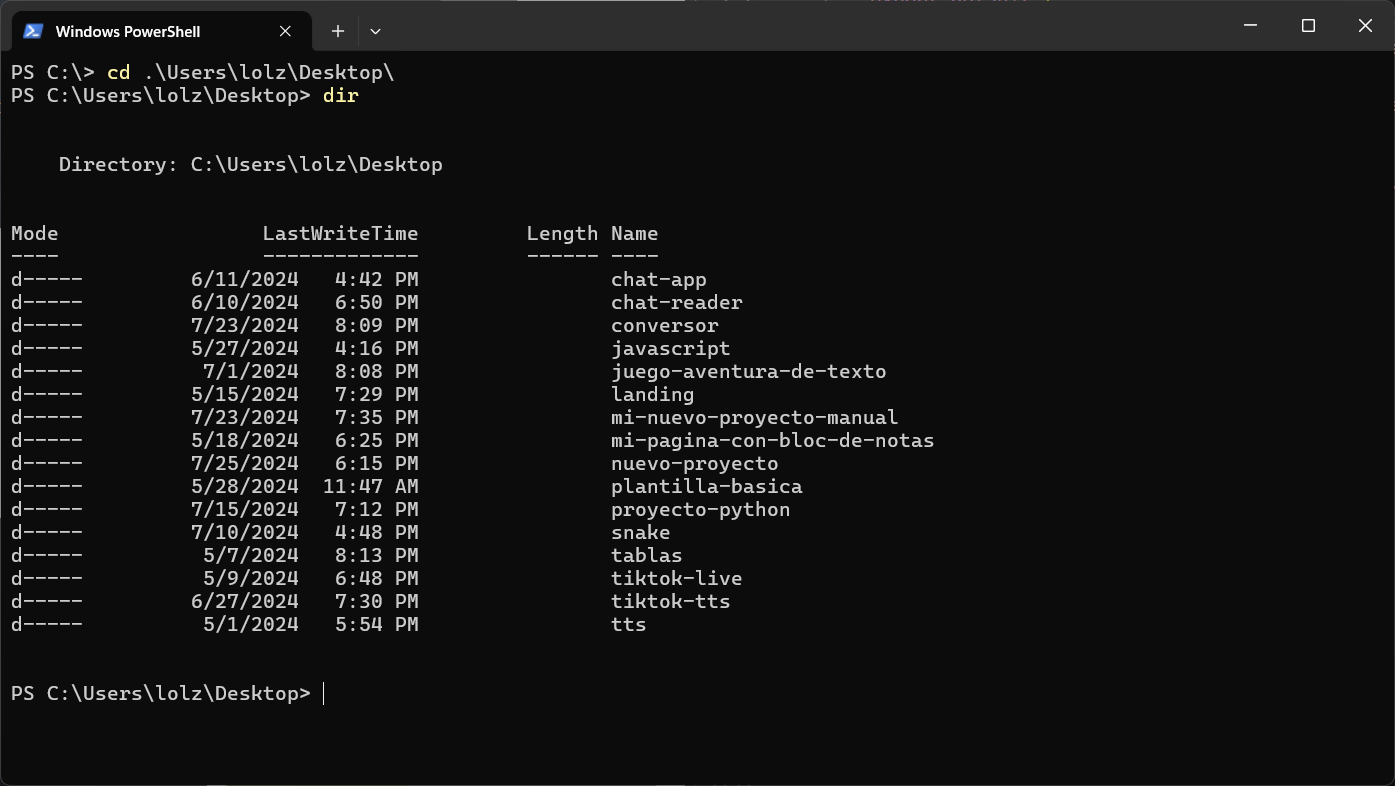
Task: Click the date '6/11/2024' for chat-app
Action: tap(245, 280)
